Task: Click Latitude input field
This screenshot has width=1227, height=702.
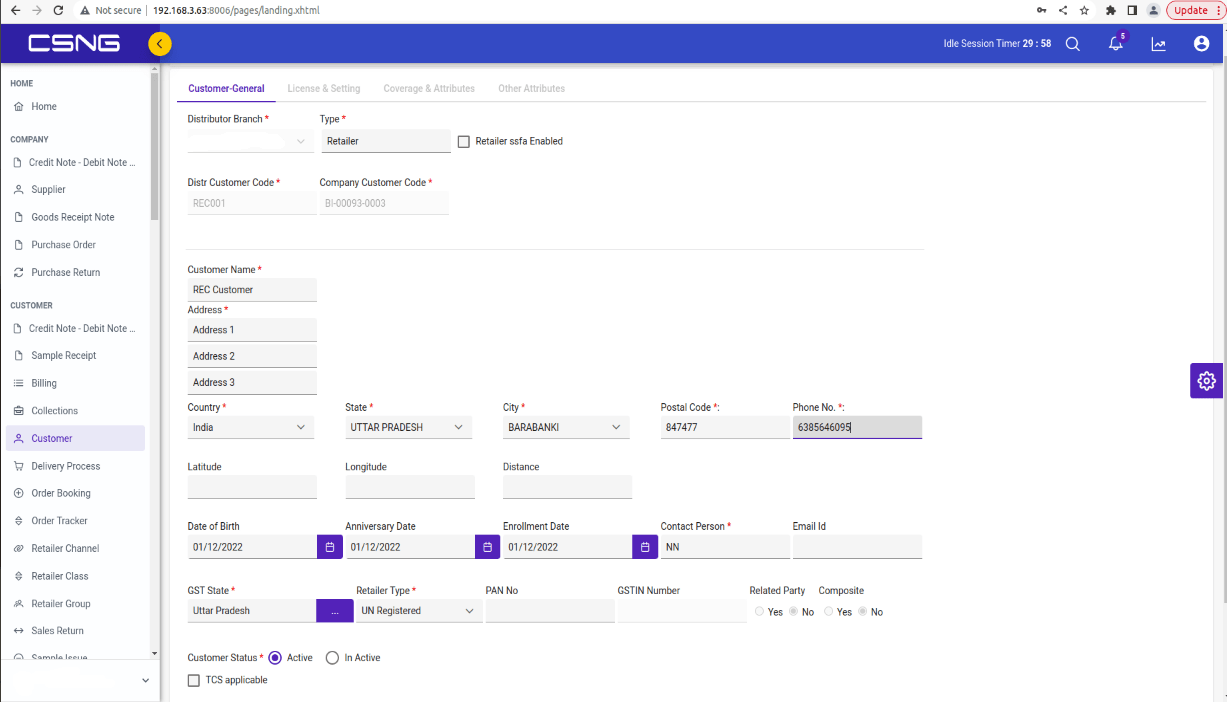Action: point(252,487)
